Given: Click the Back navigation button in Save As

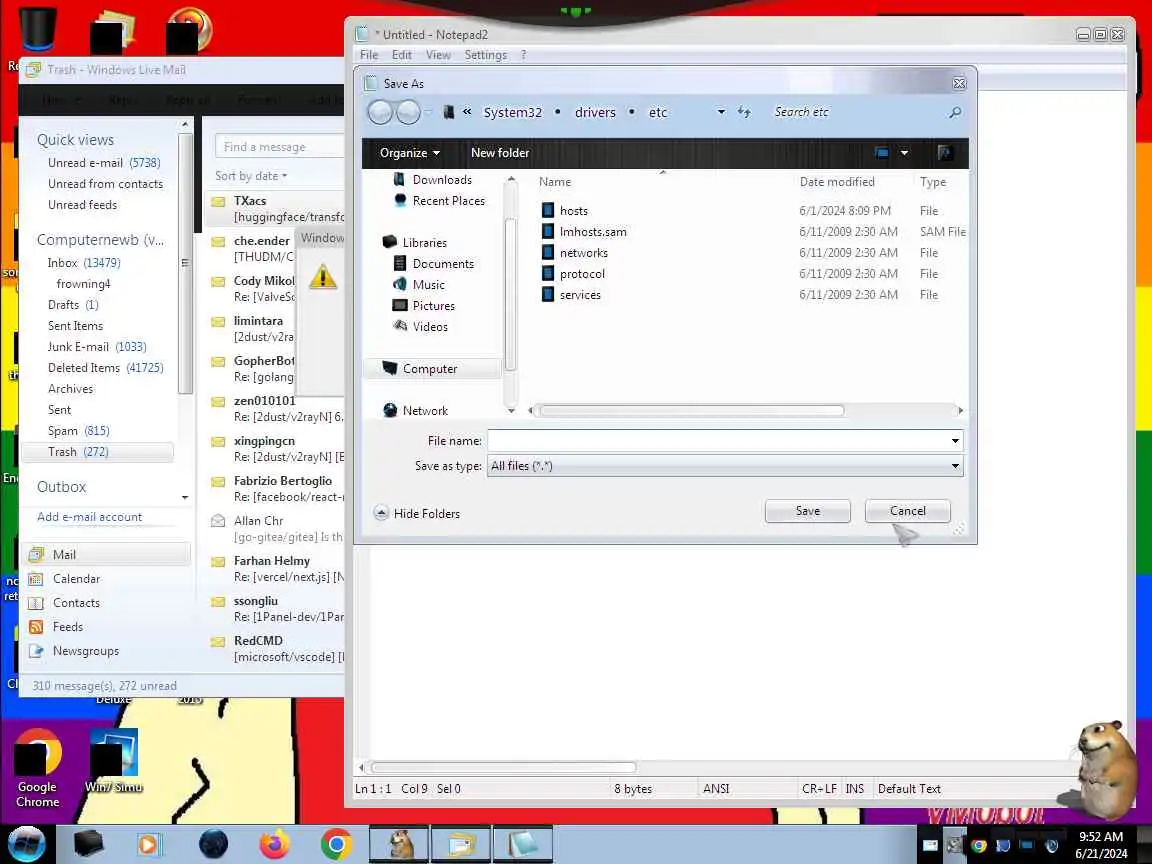Looking at the screenshot, I should click(380, 112).
